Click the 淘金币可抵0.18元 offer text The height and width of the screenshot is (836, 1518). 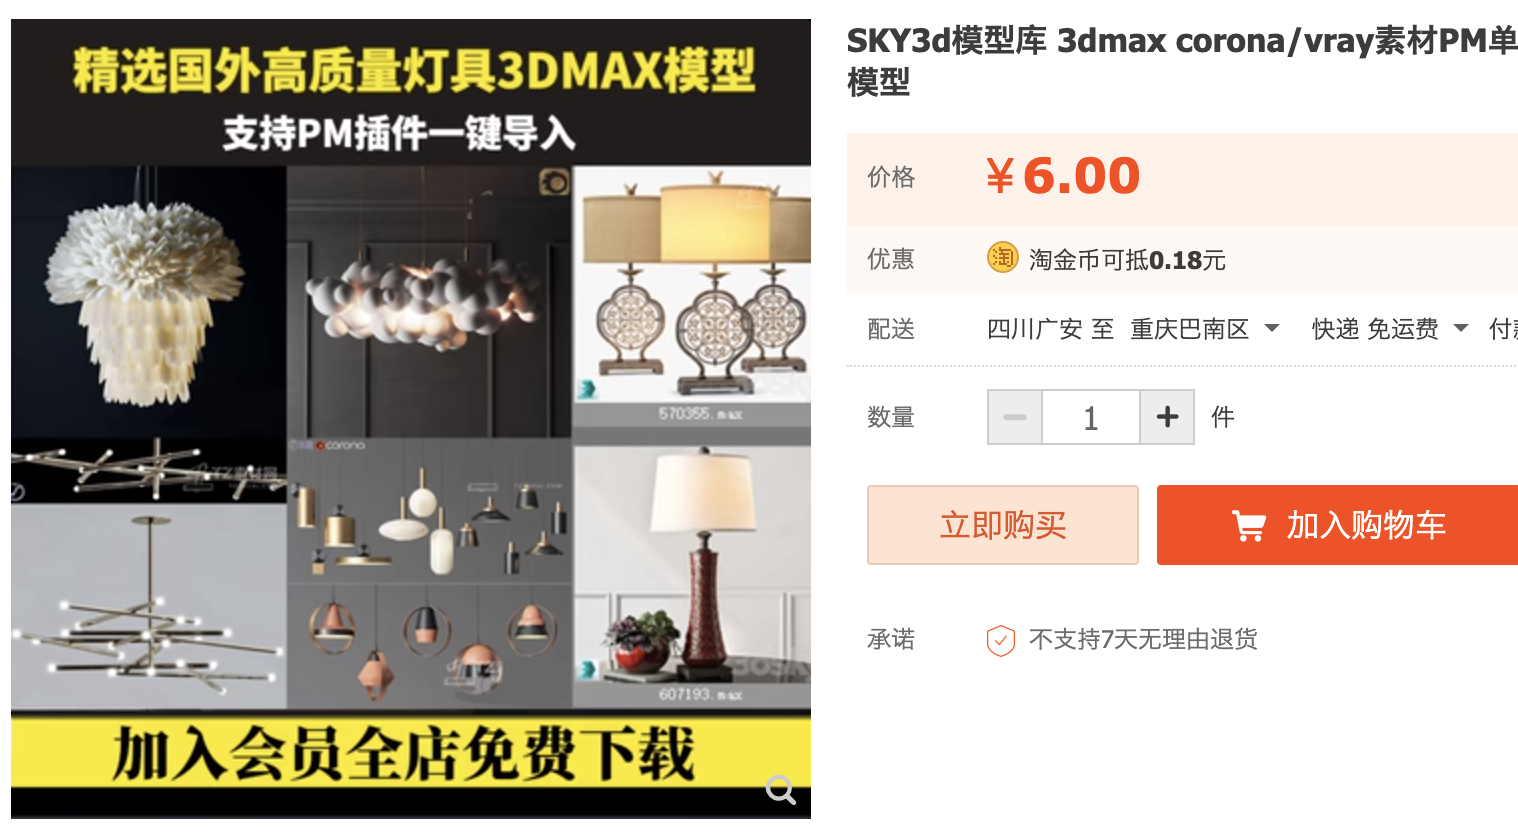(x=1127, y=260)
